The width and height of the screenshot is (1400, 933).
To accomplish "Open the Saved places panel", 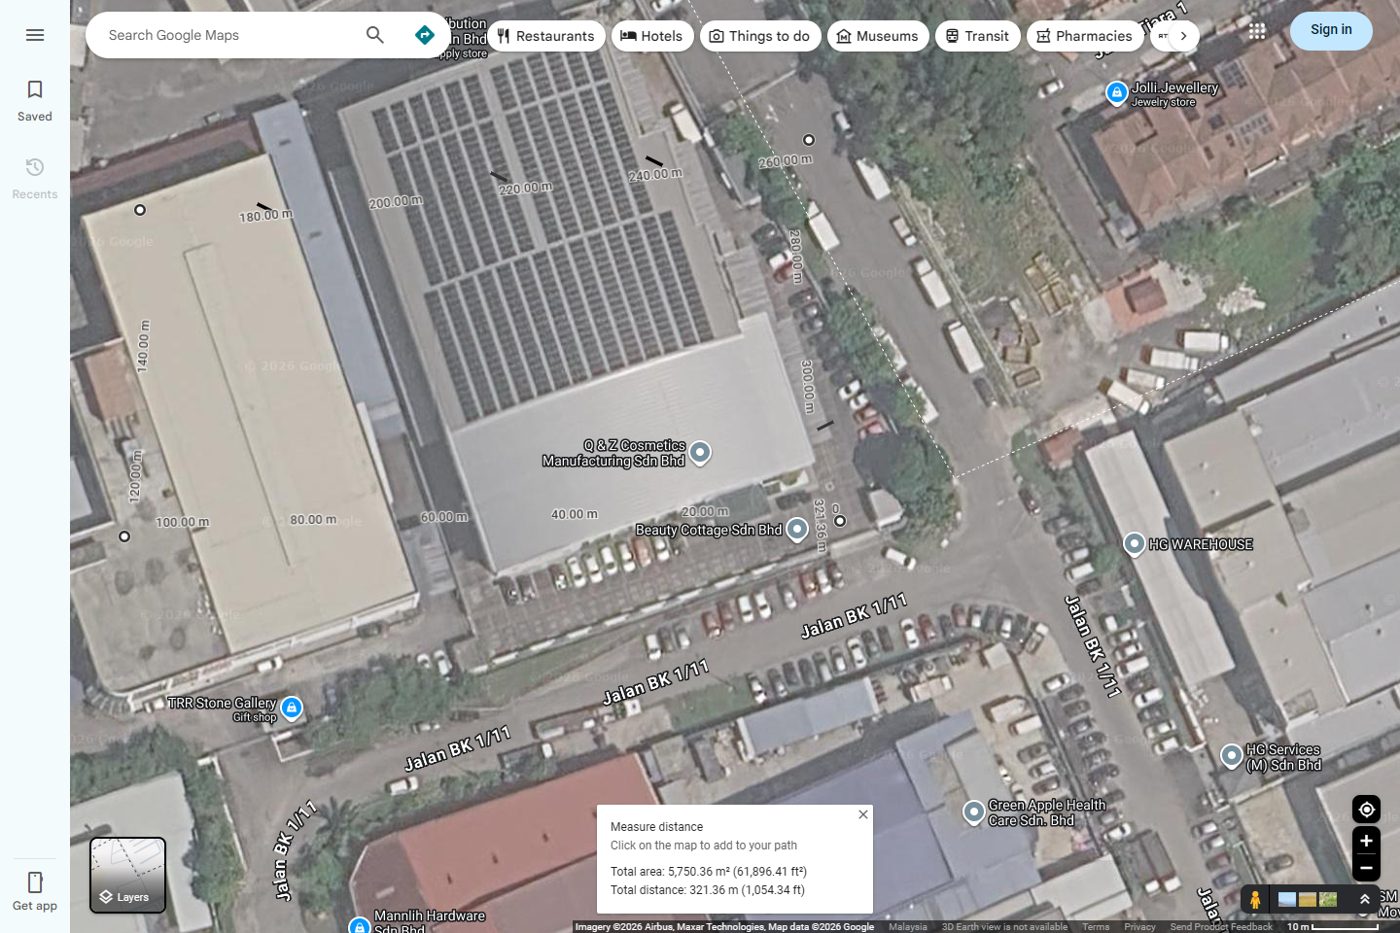I will [35, 101].
